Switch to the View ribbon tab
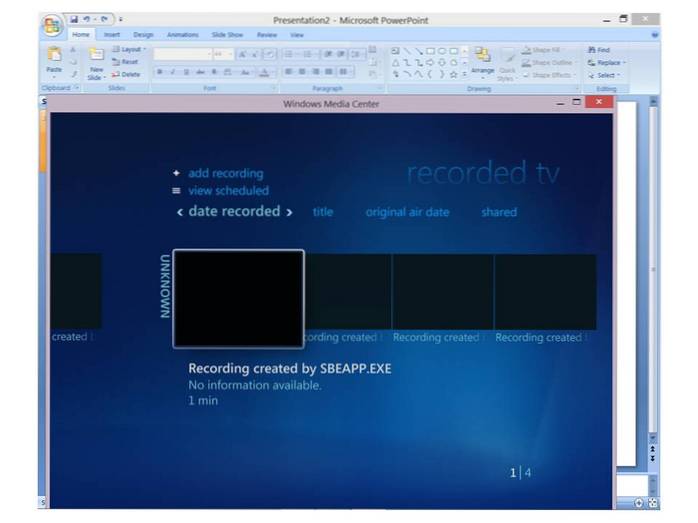The width and height of the screenshot is (698, 523). [x=297, y=34]
